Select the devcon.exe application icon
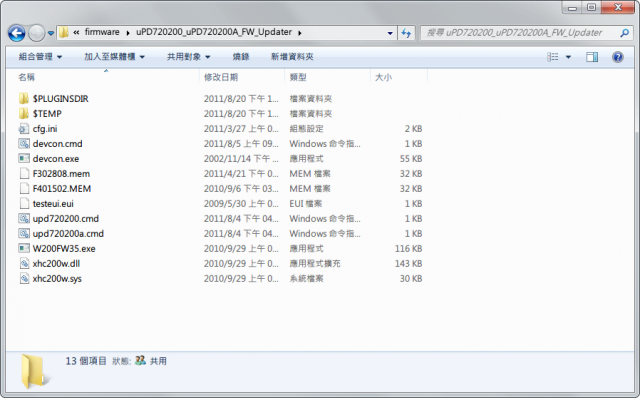Screen dimensions: 640x398 [x=24, y=158]
